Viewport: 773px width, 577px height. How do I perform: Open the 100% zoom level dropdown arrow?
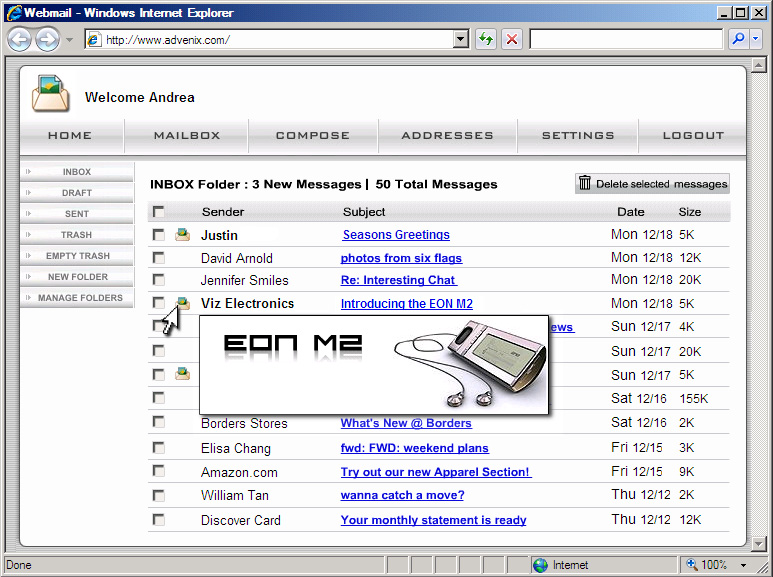coord(743,565)
